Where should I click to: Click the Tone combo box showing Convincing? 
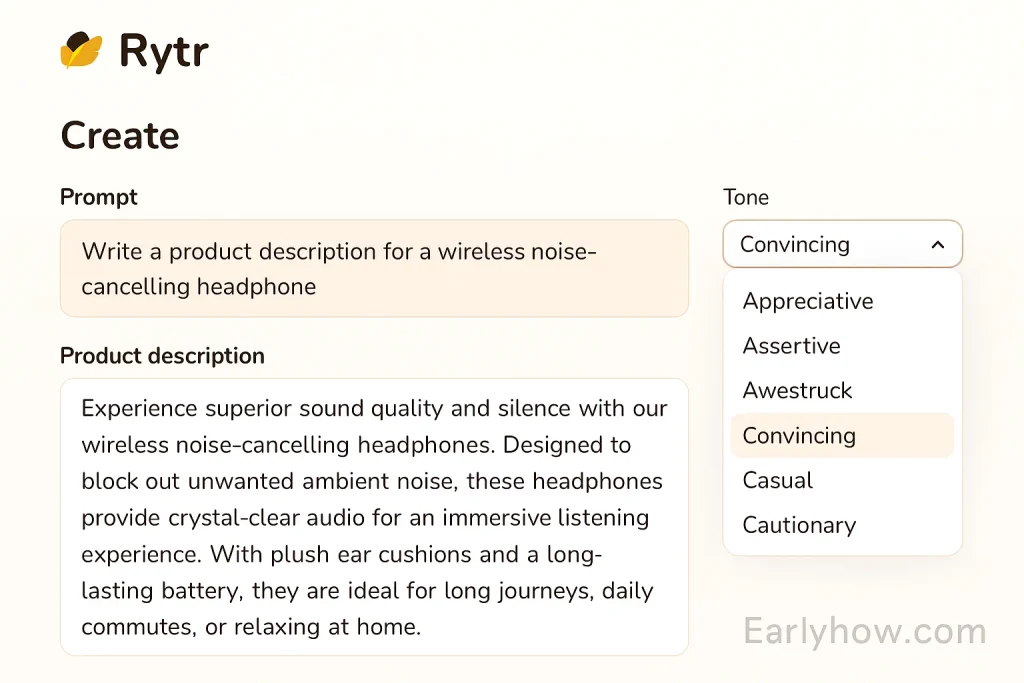830,244
